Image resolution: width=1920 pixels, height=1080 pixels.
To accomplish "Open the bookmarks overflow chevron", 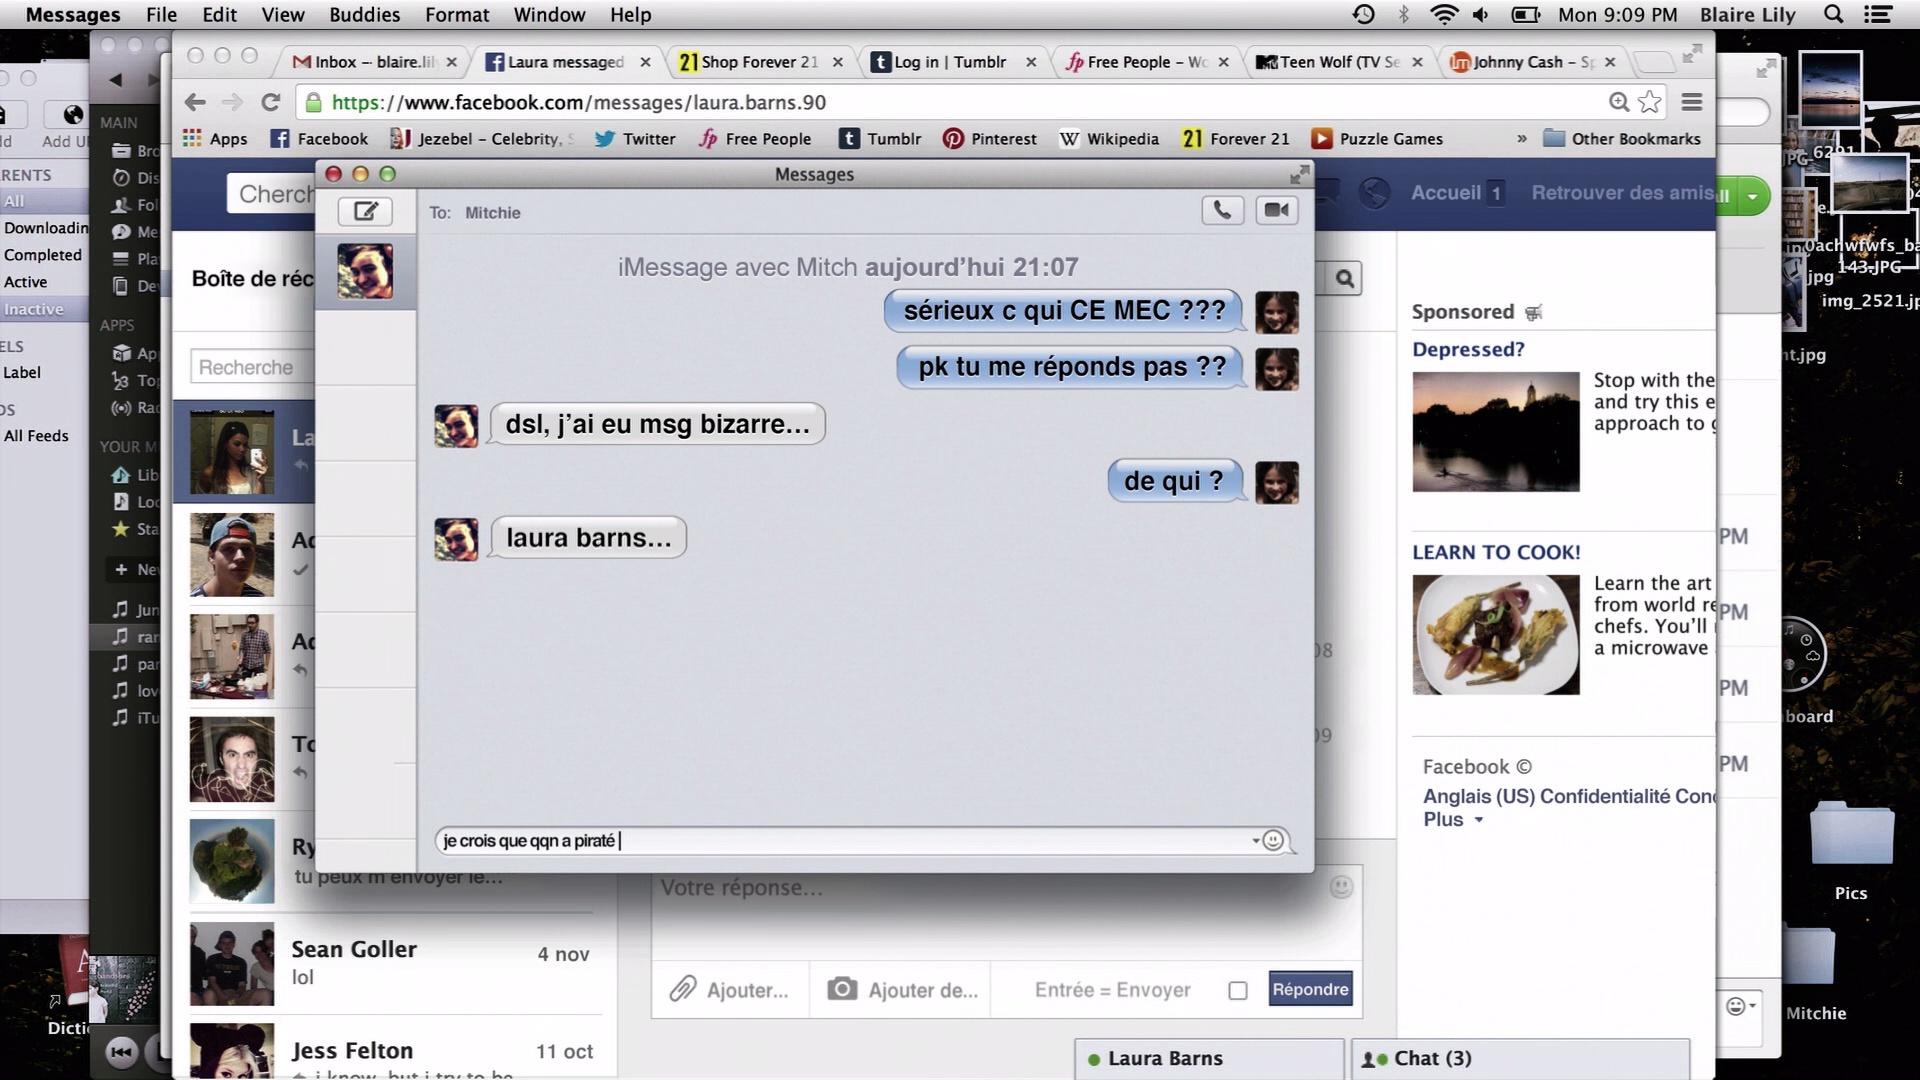I will click(1521, 139).
